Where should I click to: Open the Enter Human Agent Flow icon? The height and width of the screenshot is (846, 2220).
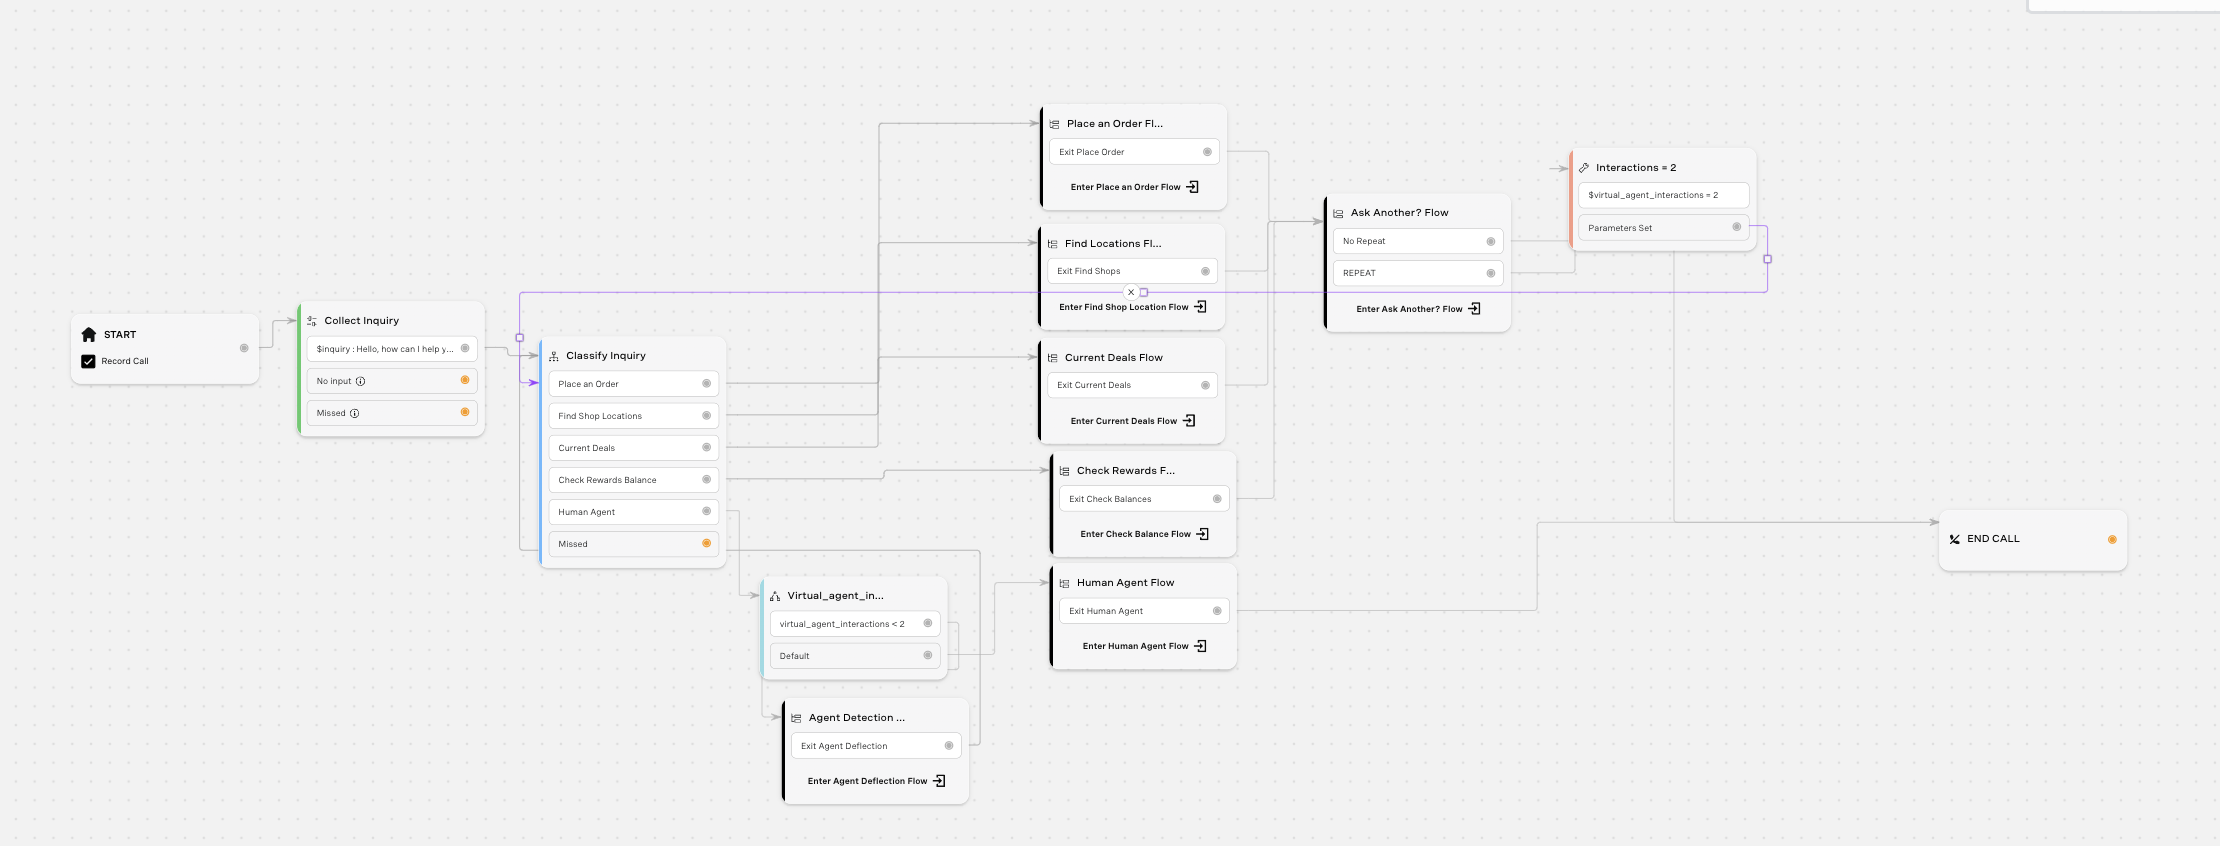1200,646
